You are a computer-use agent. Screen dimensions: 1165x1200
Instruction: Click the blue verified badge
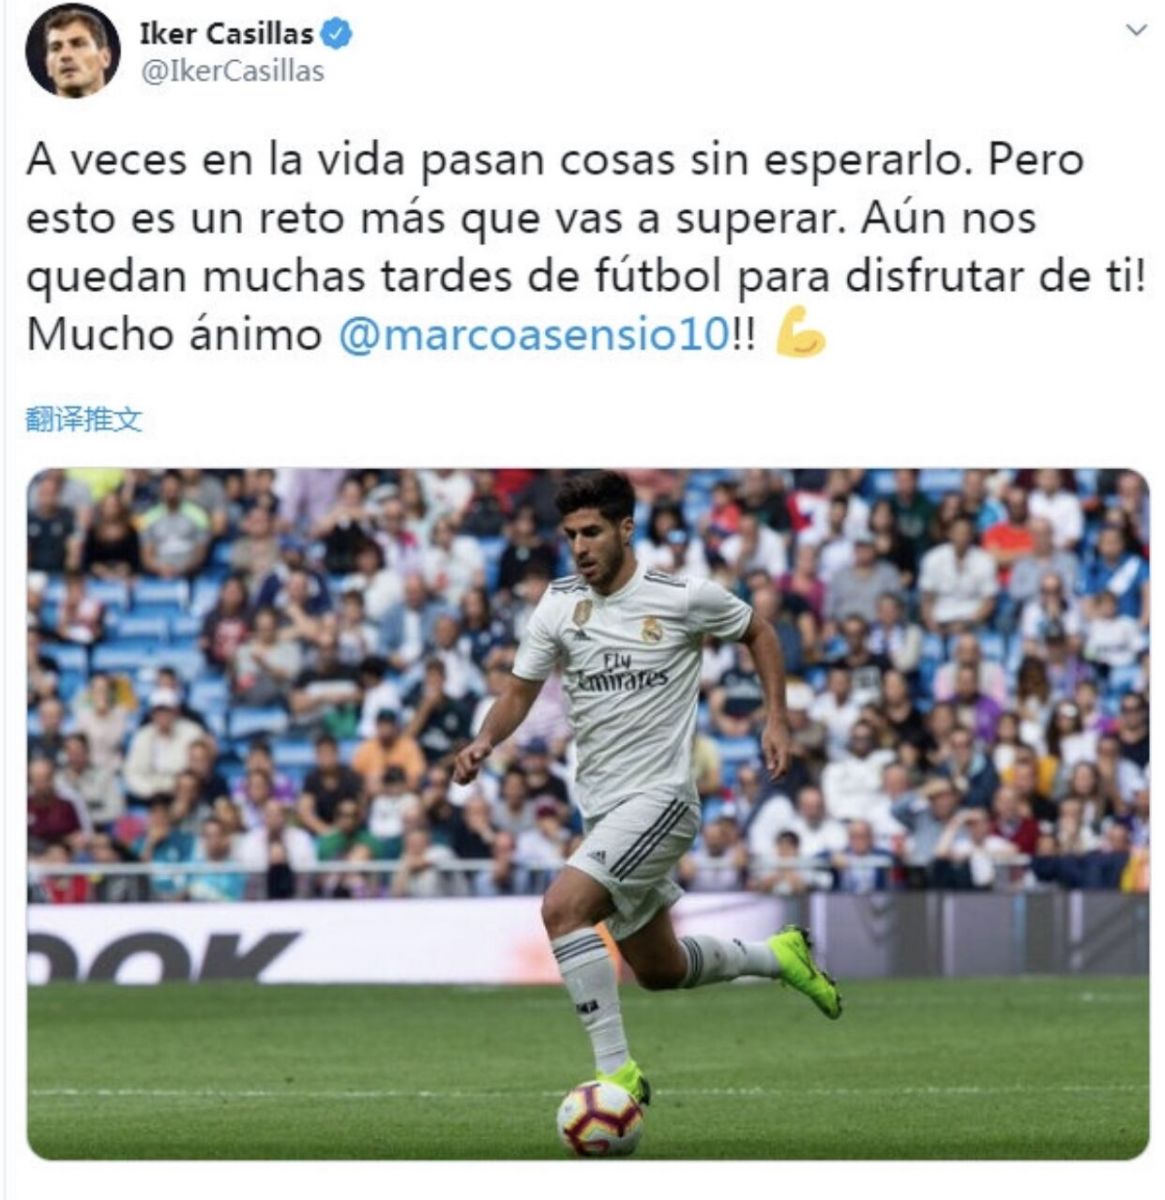pos(336,34)
